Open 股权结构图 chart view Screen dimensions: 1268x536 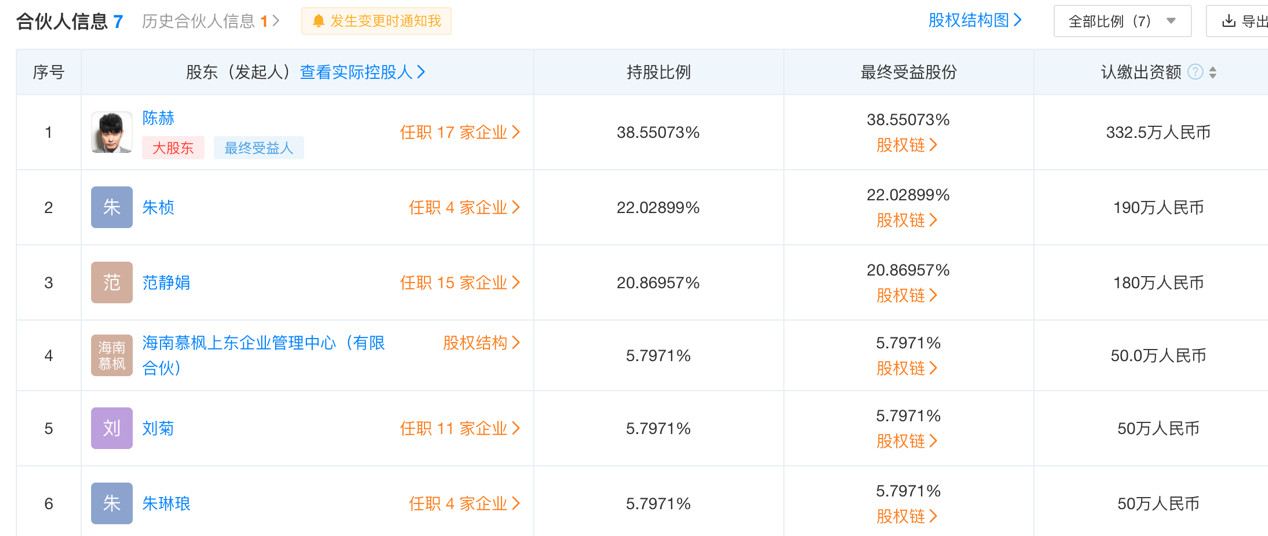[x=975, y=20]
